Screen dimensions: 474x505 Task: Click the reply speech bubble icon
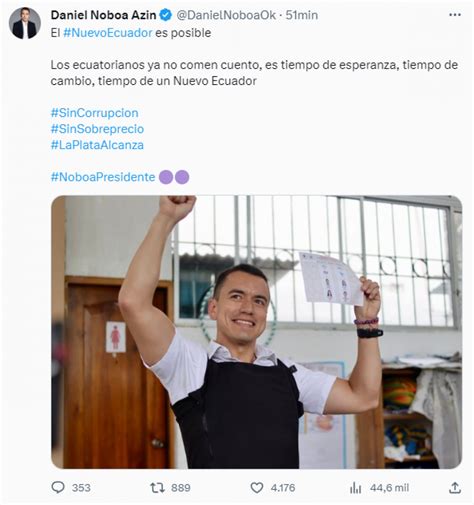click(58, 487)
